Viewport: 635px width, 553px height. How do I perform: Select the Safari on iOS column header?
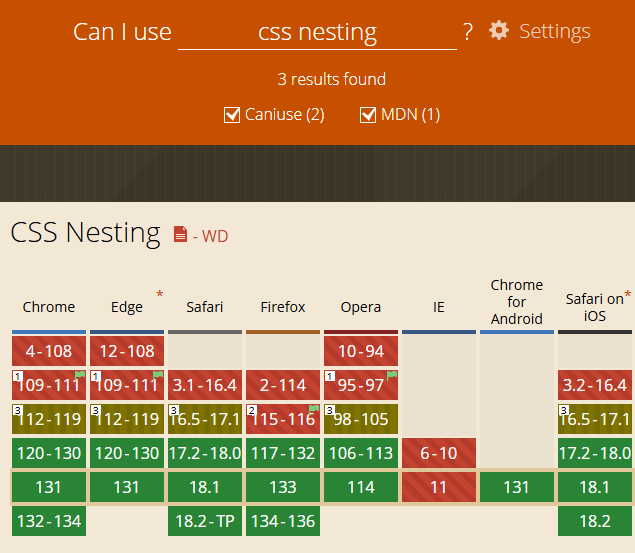pos(595,307)
